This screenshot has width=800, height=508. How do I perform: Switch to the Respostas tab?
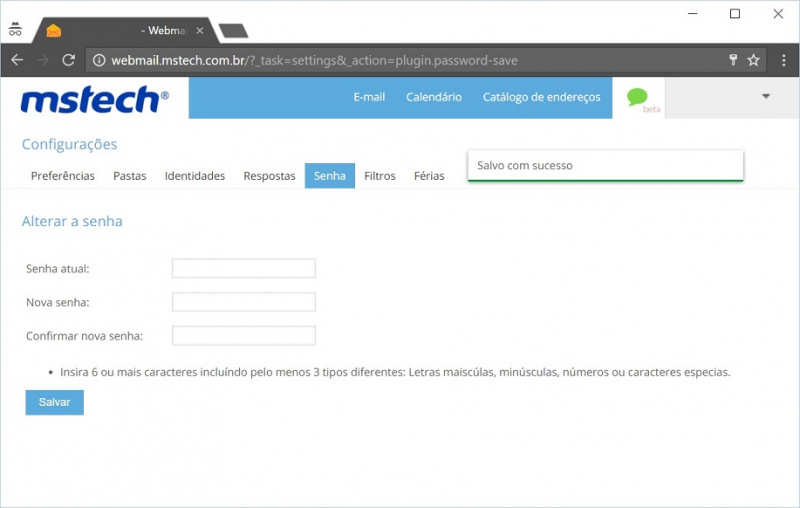tap(269, 176)
